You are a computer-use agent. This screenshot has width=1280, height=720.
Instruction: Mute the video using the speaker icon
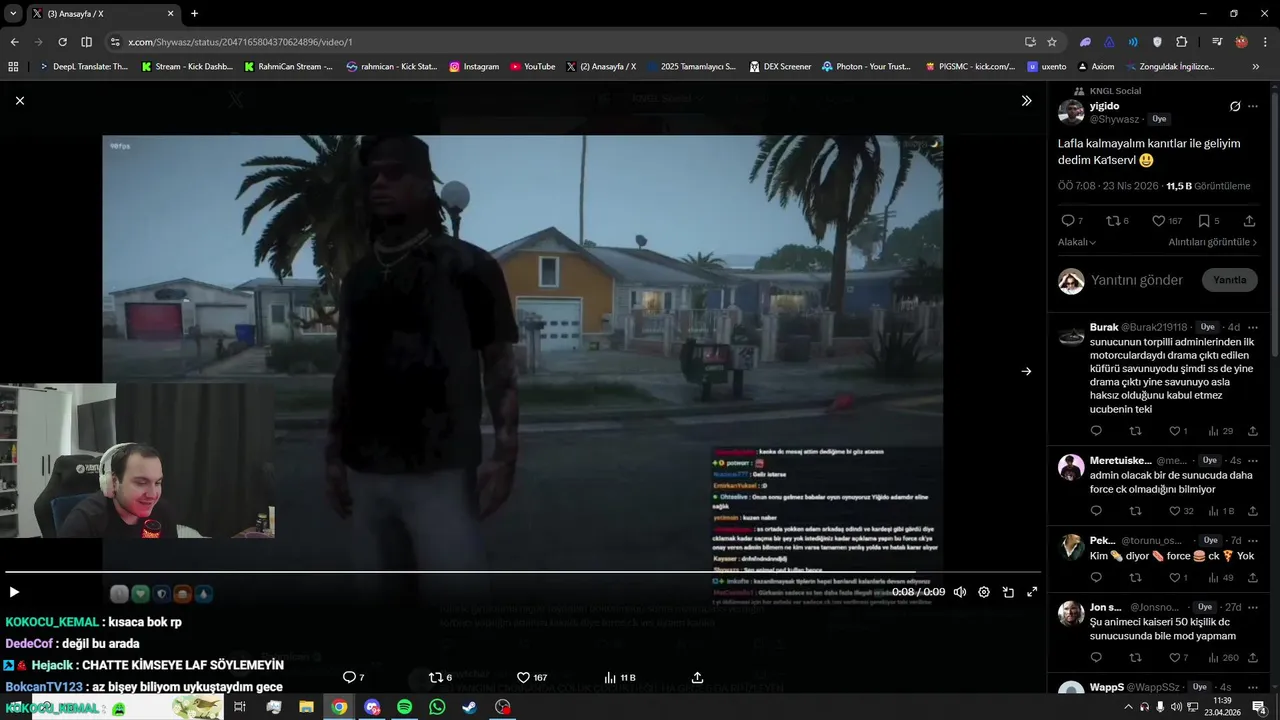[x=960, y=592]
